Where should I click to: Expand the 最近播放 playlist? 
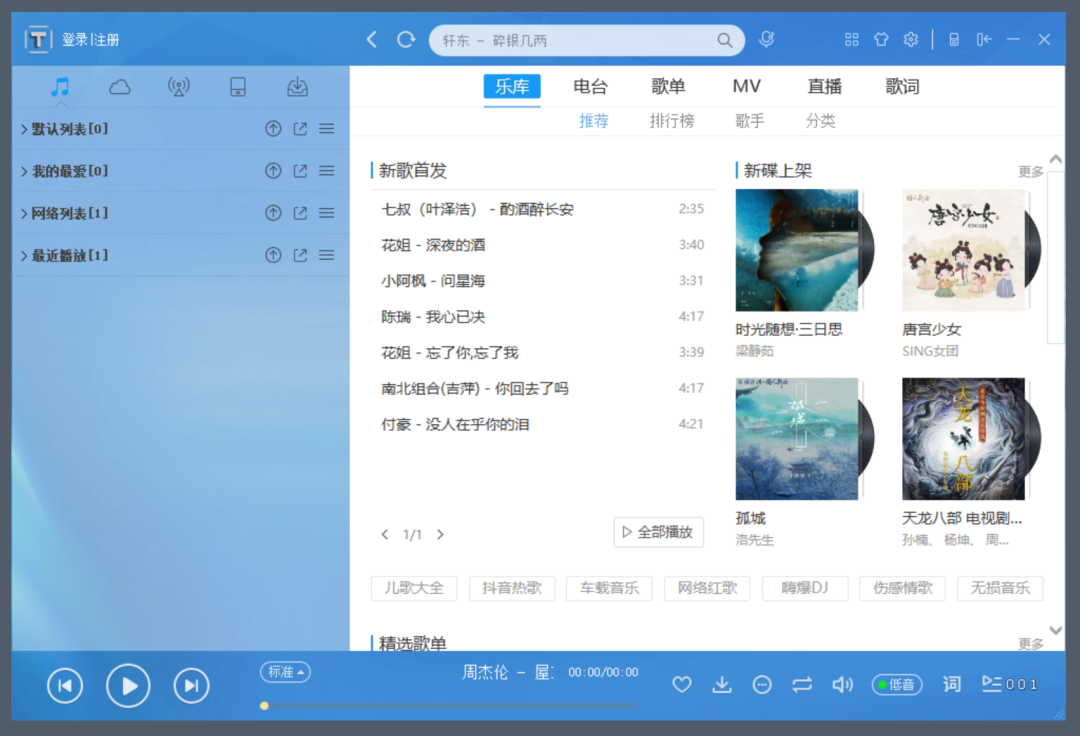pos(24,255)
